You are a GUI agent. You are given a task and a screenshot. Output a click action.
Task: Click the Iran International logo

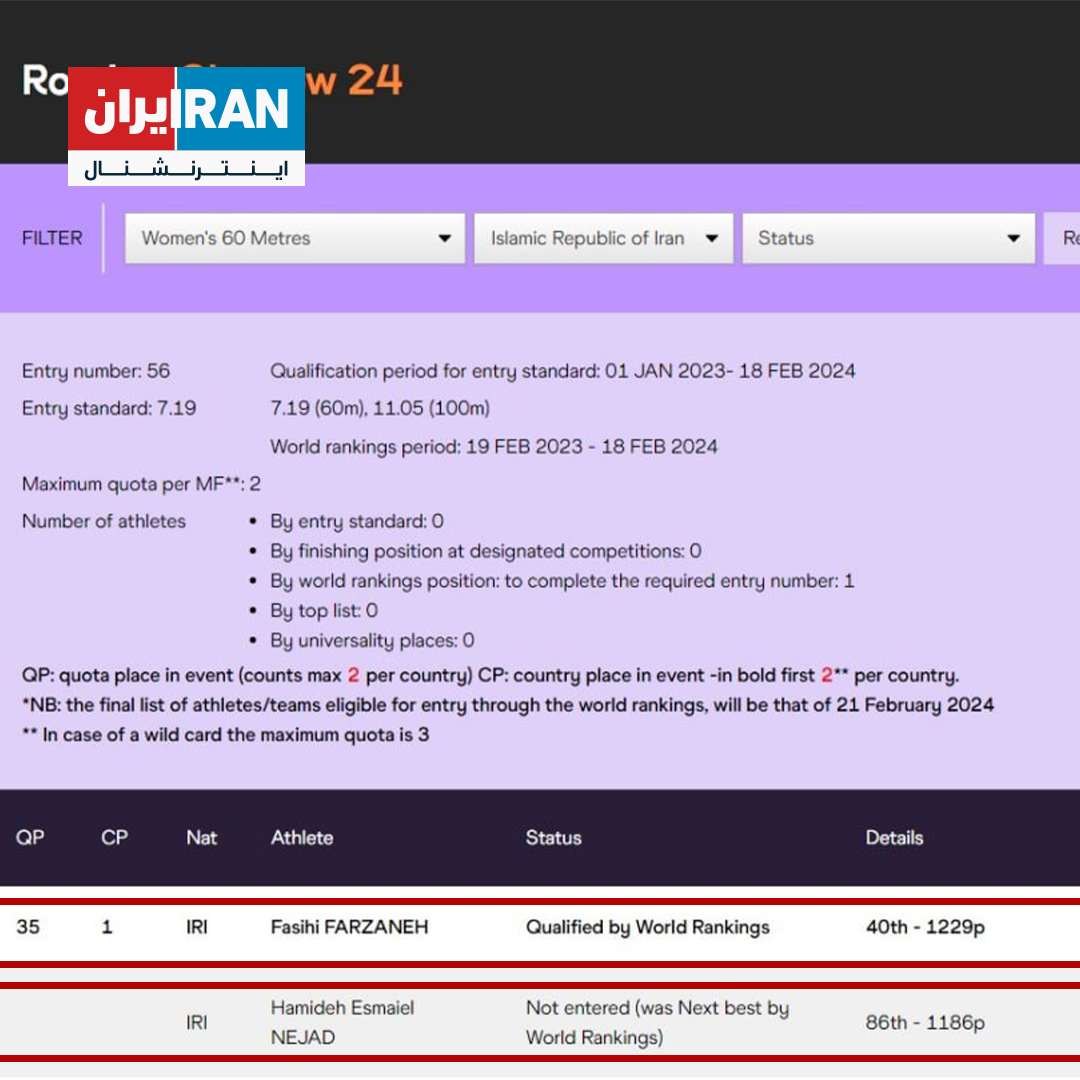(186, 124)
